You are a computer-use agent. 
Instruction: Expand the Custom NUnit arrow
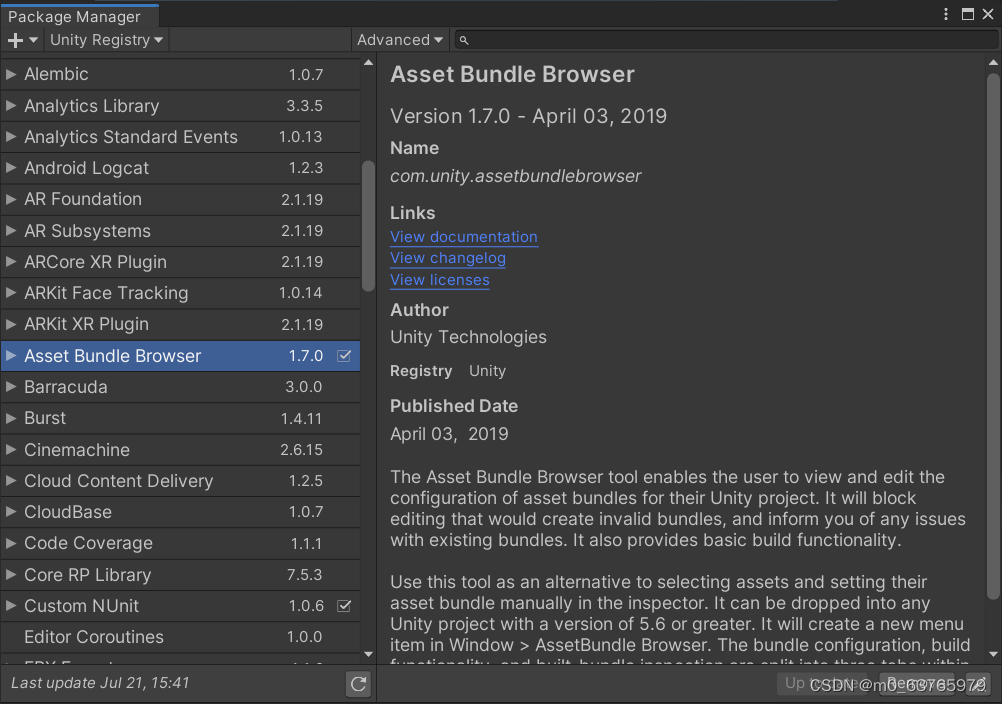(x=11, y=606)
